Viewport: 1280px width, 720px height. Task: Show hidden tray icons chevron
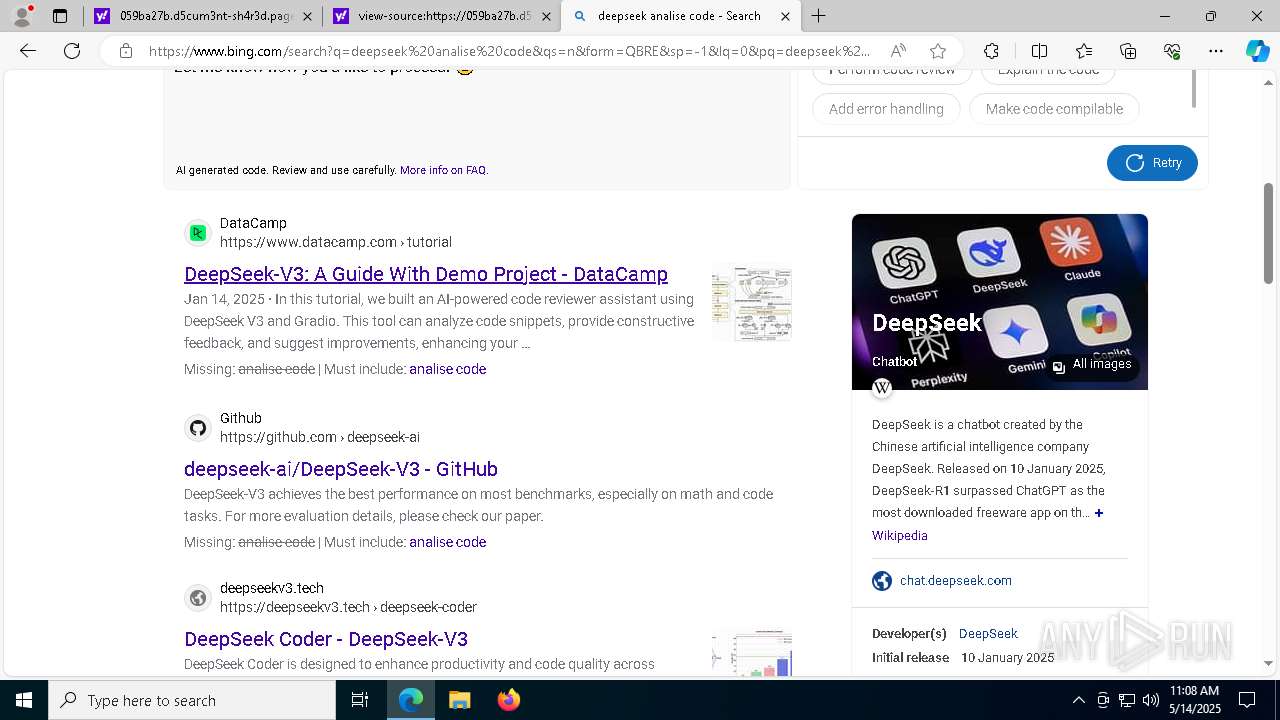[x=1078, y=700]
